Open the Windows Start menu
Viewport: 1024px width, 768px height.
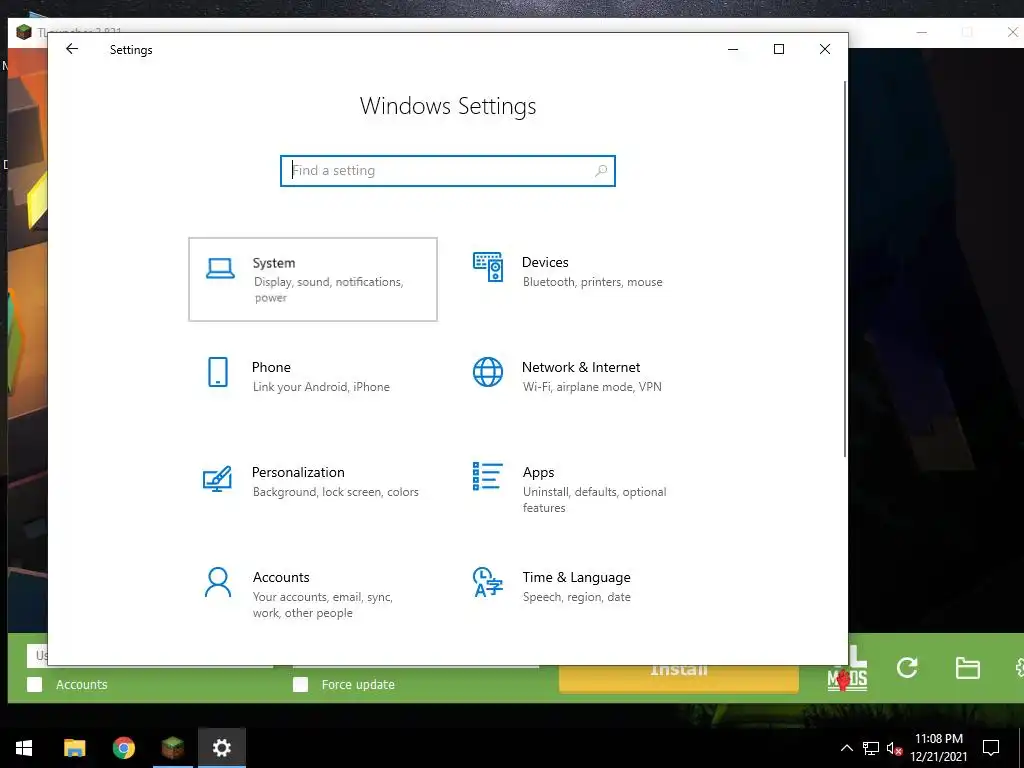24,748
